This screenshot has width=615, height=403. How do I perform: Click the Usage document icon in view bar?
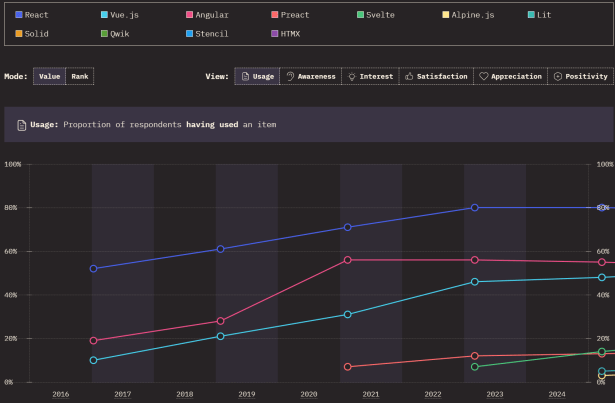[x=244, y=77]
